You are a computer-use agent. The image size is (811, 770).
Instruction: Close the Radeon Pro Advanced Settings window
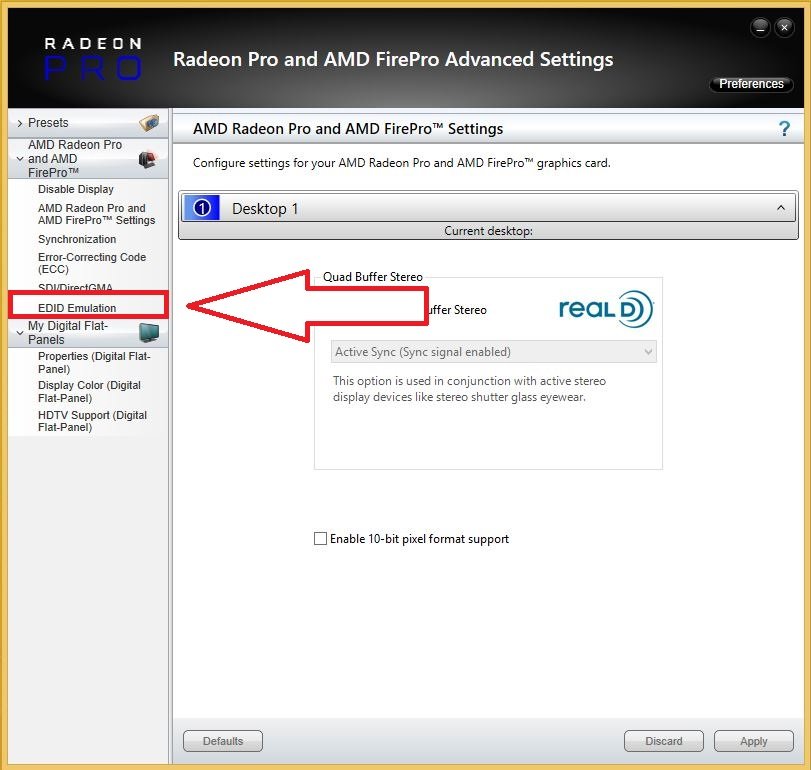[784, 27]
